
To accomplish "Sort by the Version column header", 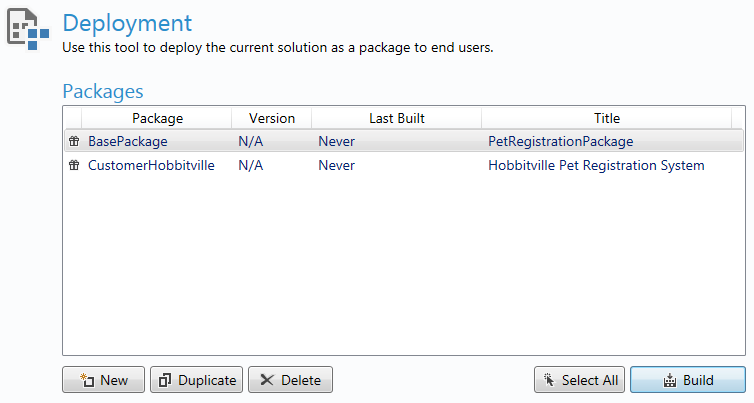I will (x=272, y=118).
